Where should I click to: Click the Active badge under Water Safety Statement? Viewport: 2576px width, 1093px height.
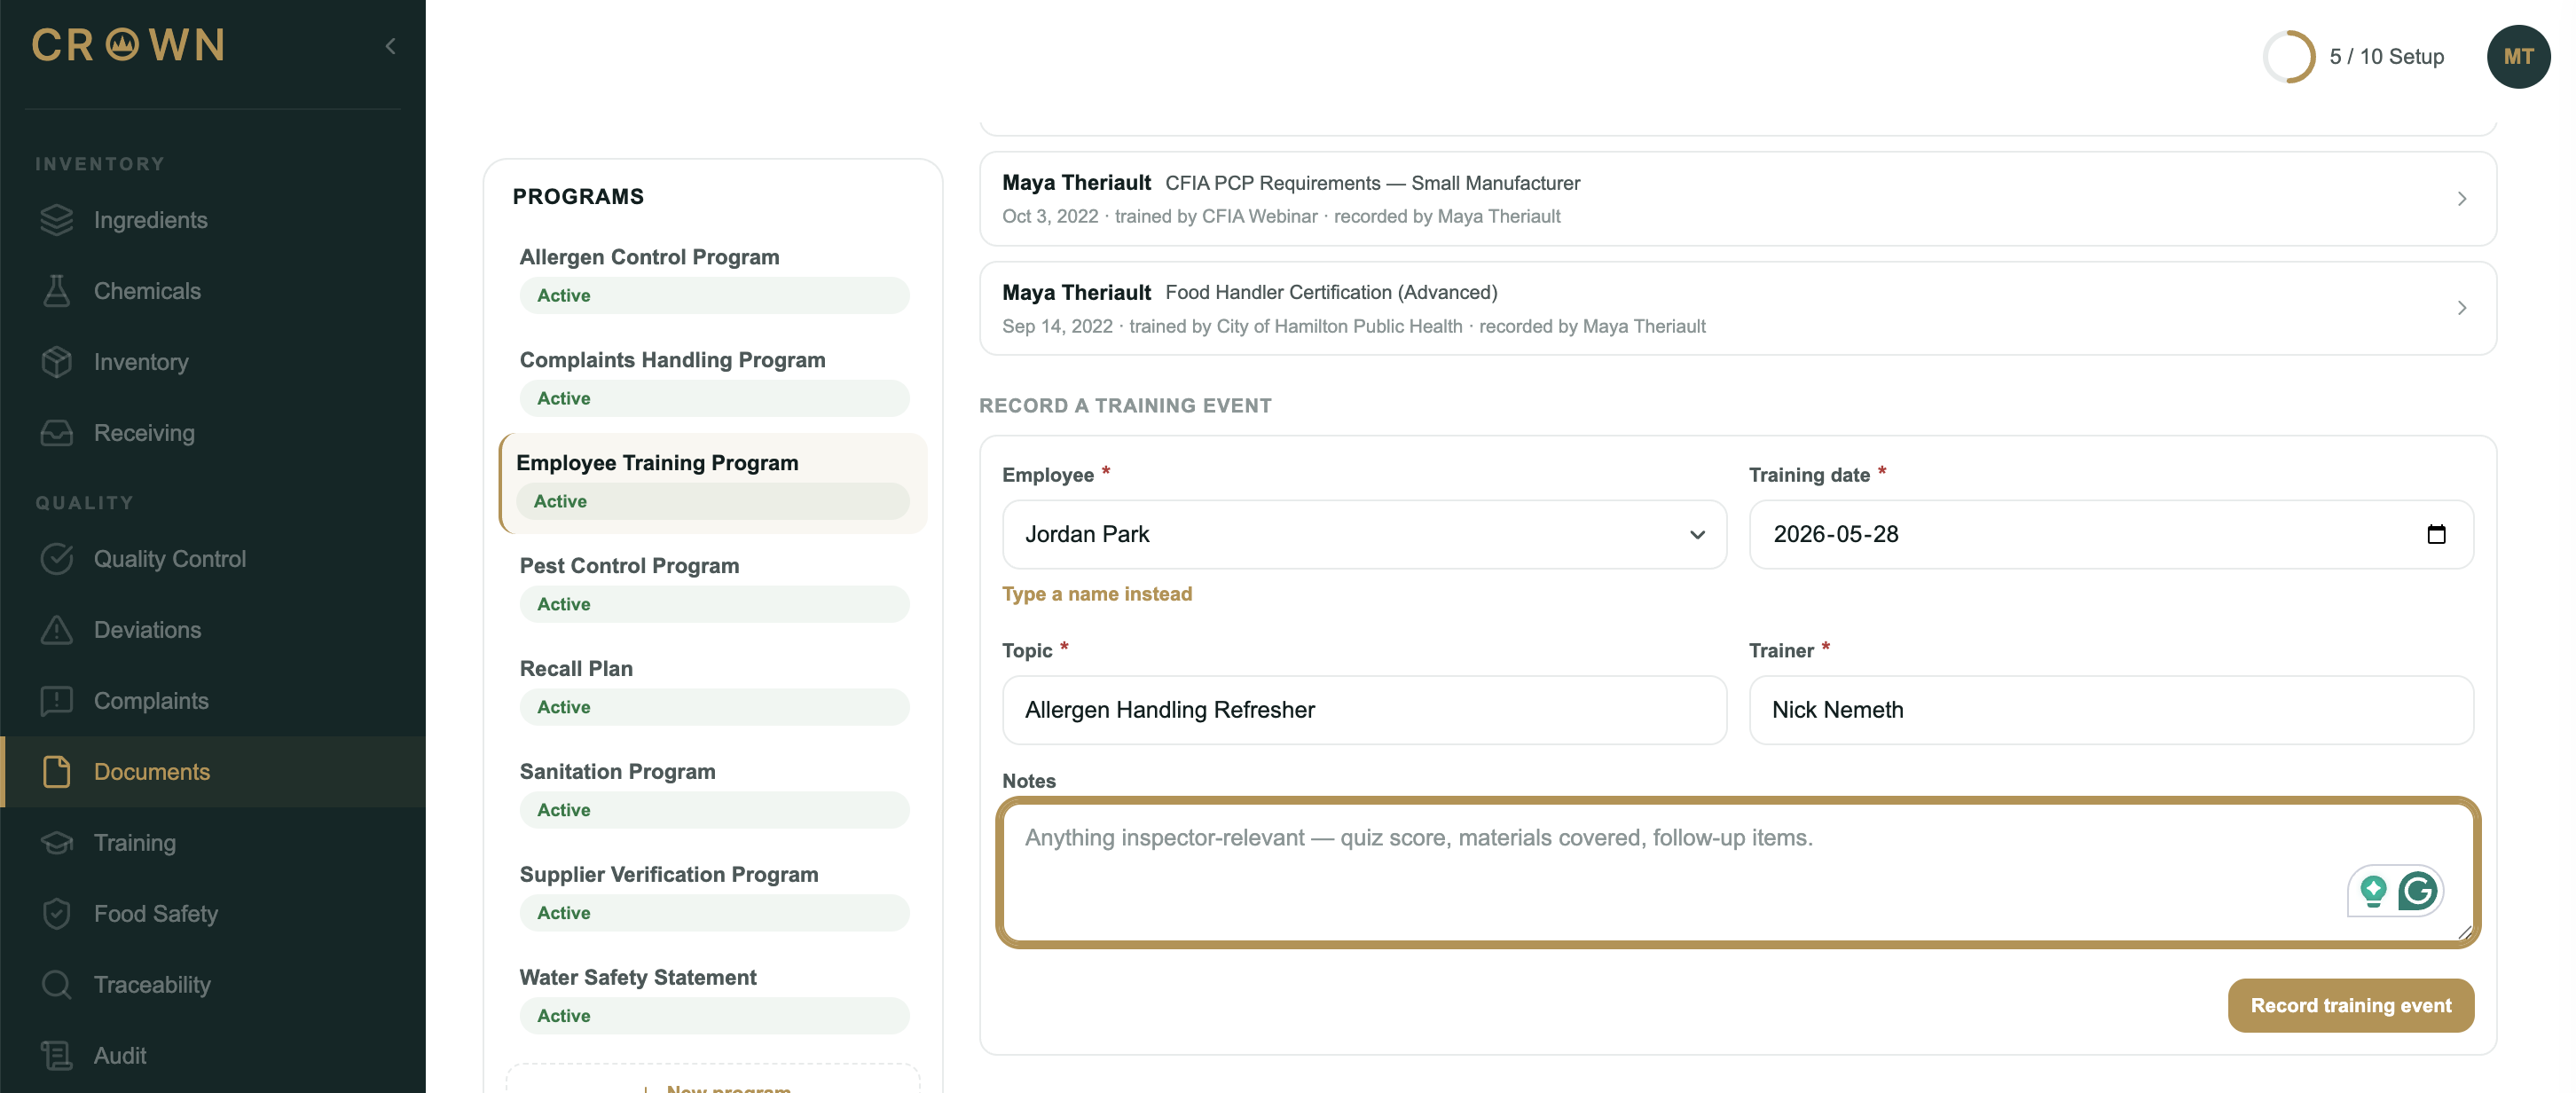point(714,1016)
